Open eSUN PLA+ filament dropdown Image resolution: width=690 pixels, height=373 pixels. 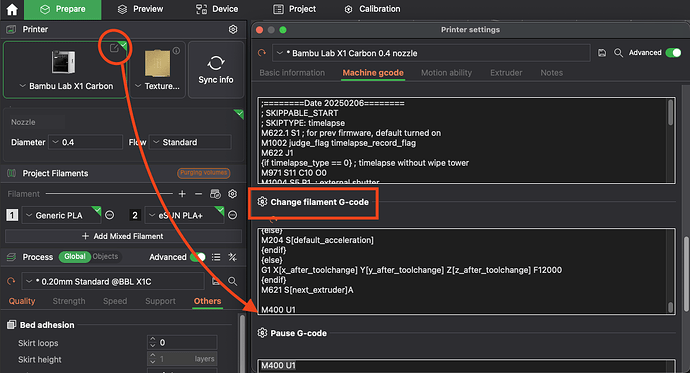coord(184,215)
